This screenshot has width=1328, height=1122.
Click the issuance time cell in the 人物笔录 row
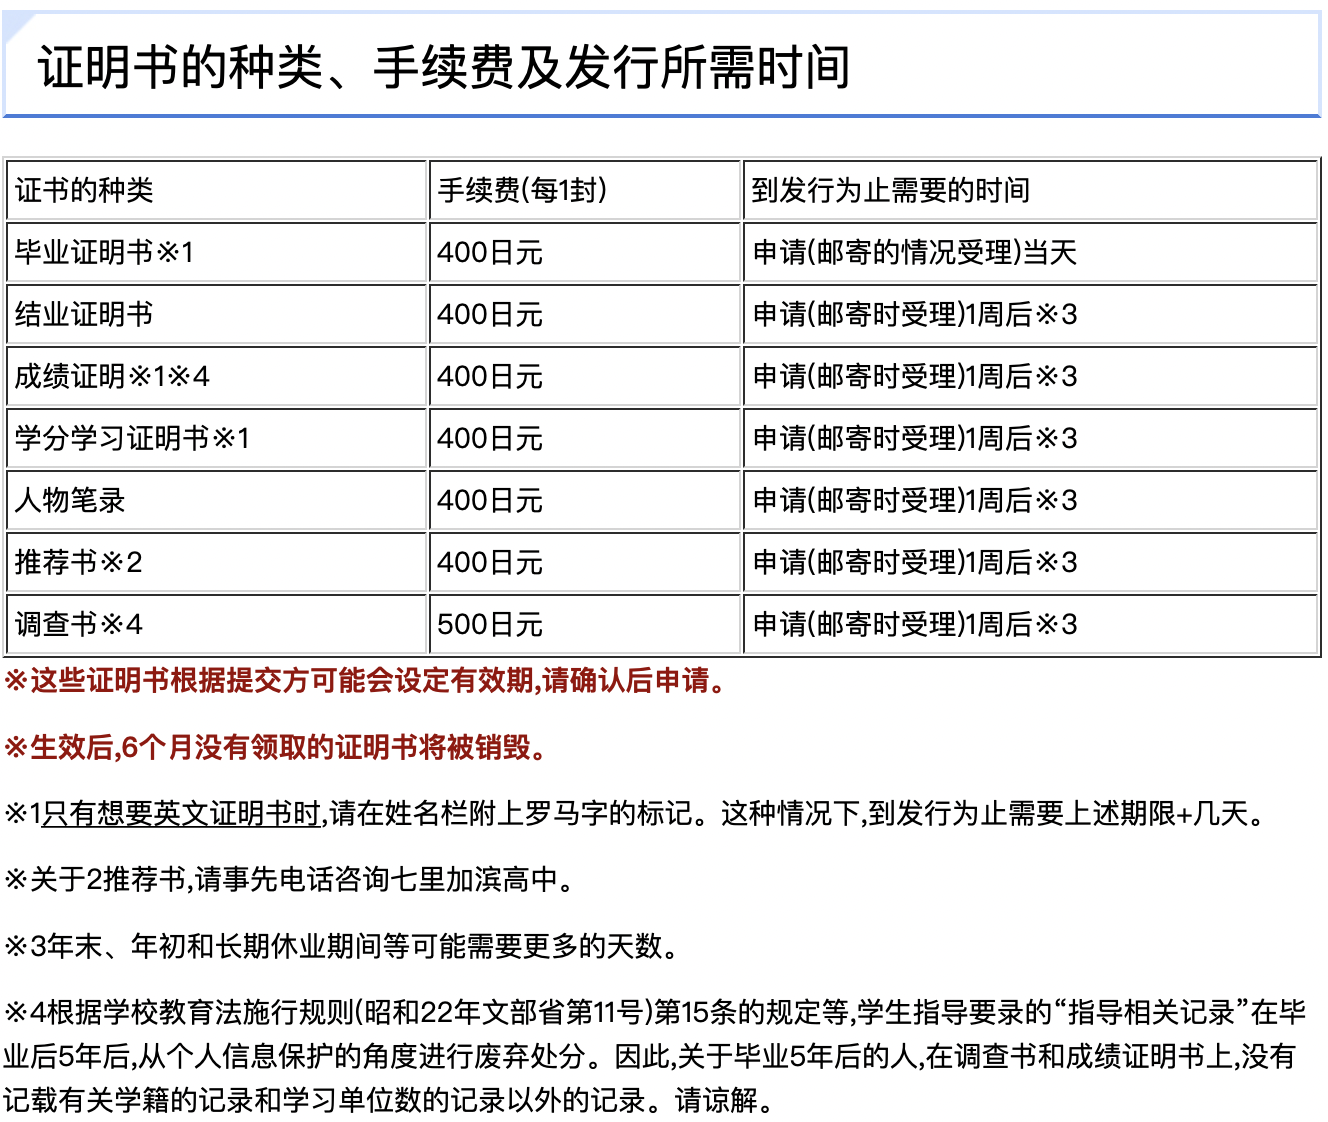coord(1031,500)
